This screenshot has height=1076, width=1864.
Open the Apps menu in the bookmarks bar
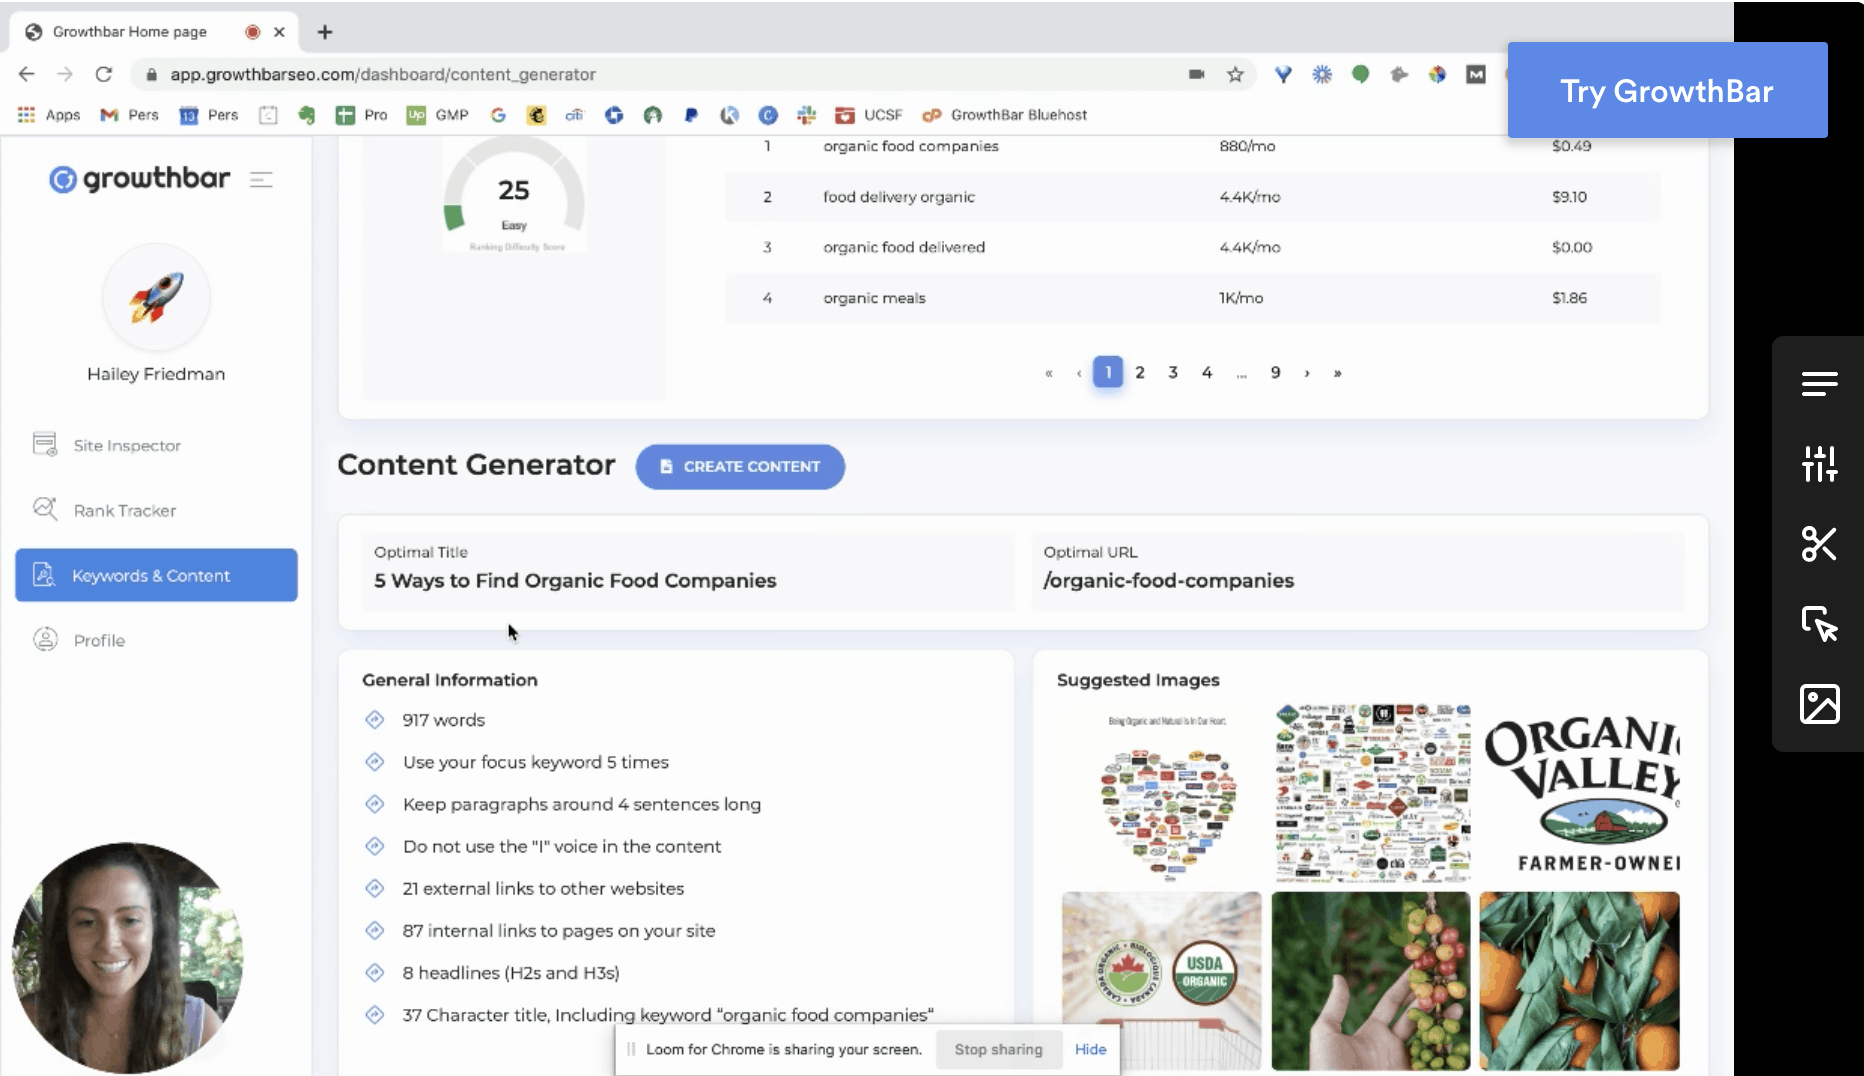(48, 114)
